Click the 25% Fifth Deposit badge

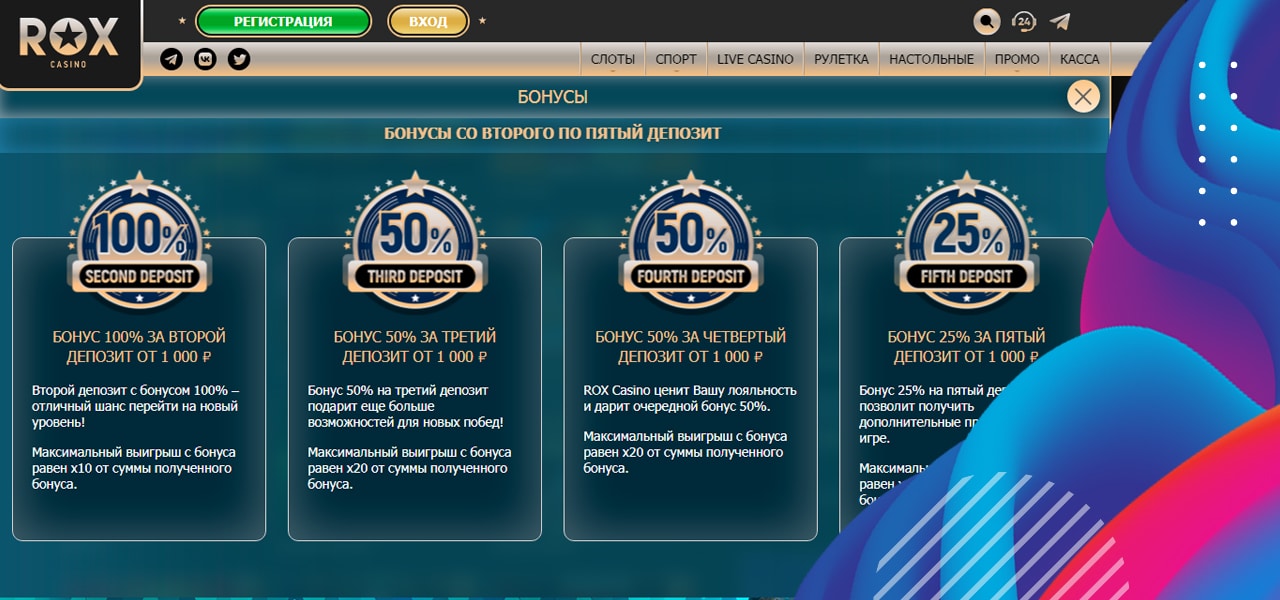[x=966, y=238]
